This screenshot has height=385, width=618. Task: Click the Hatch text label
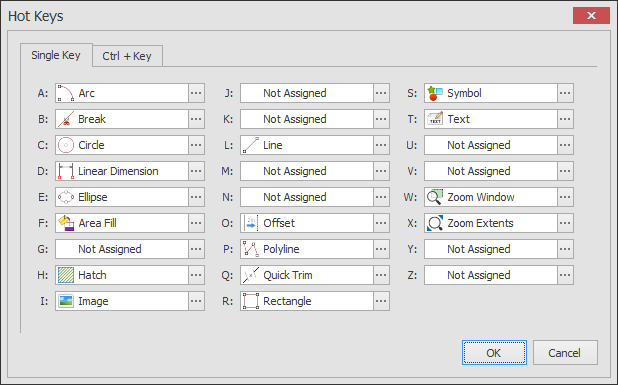pos(92,275)
